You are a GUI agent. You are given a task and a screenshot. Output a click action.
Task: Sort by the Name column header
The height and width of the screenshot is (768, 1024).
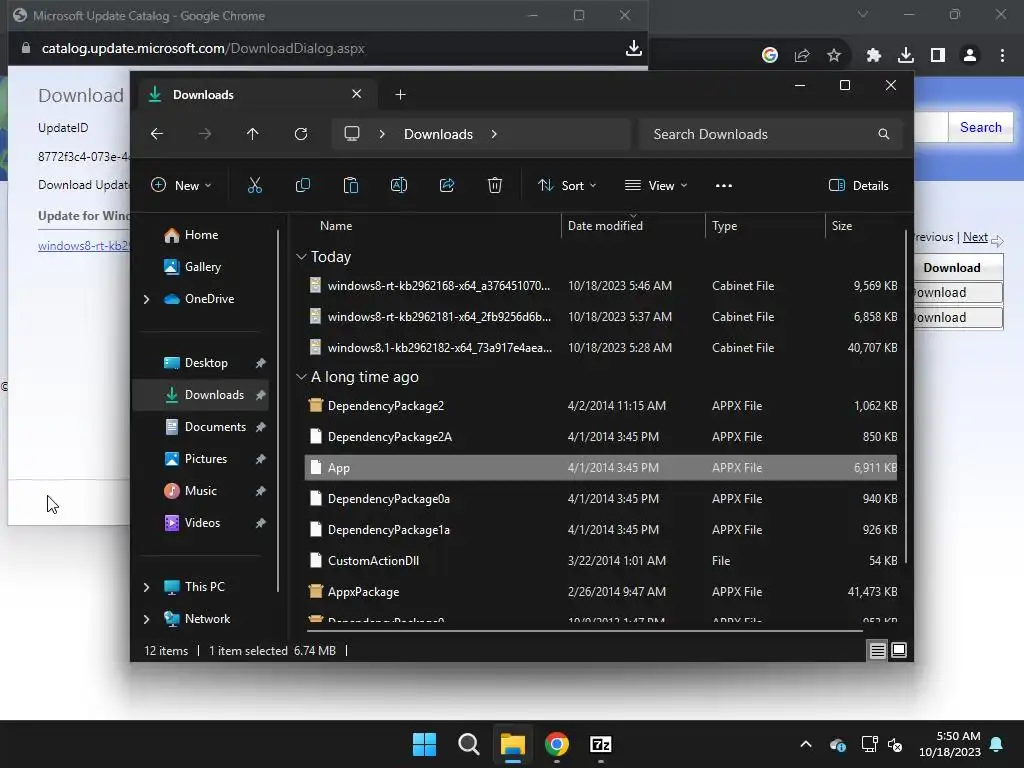tap(336, 226)
